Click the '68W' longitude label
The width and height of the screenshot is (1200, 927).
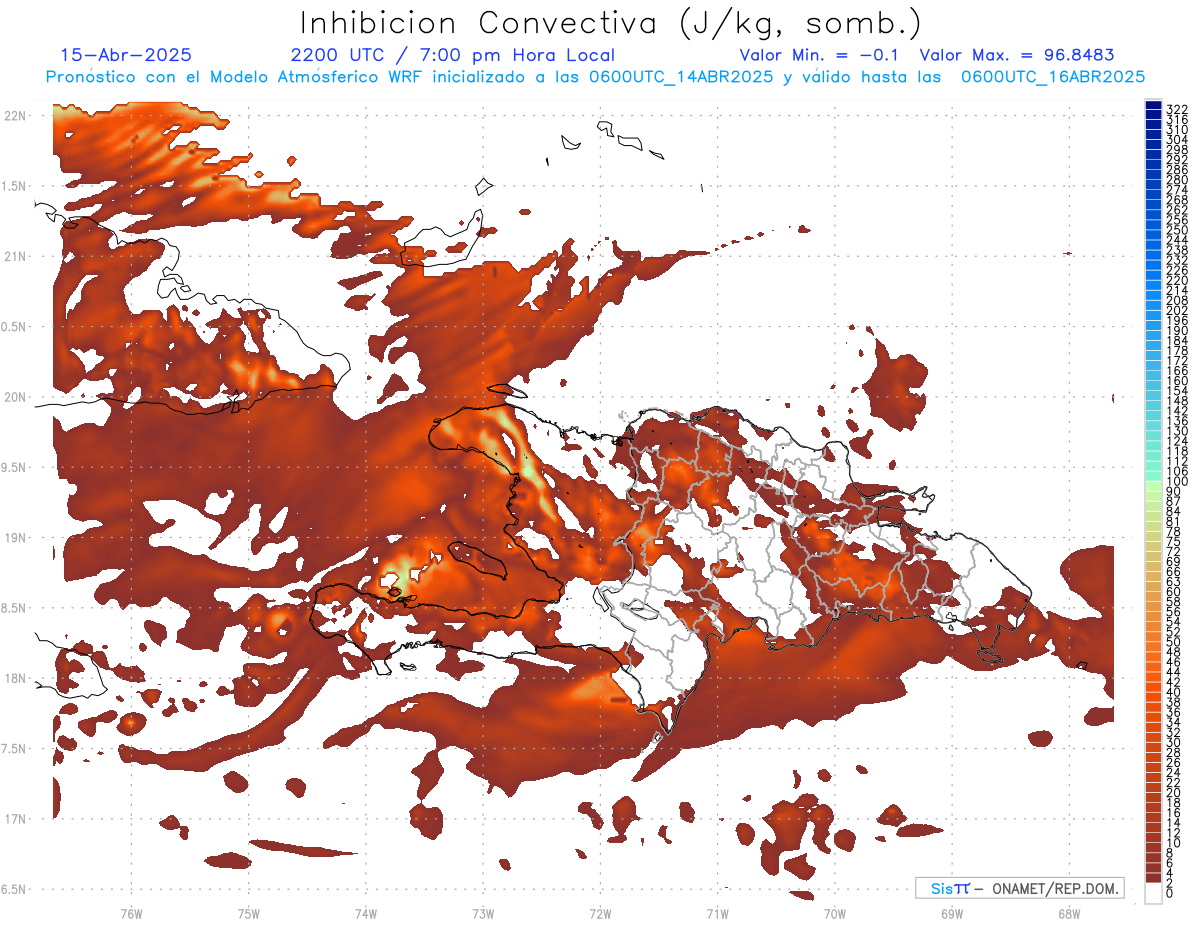pos(1068,913)
